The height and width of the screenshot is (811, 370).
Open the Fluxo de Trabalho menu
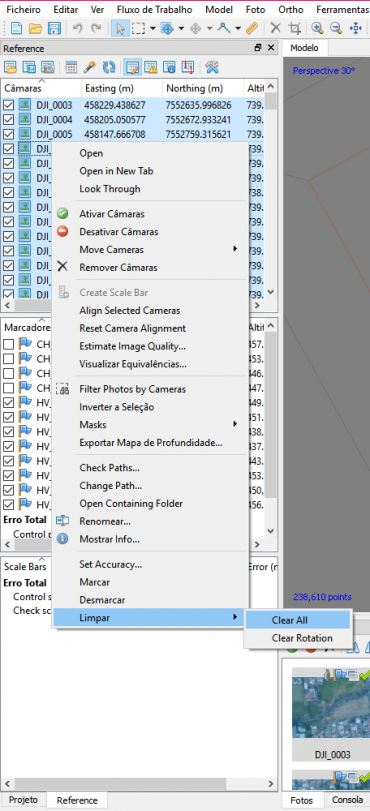pyautogui.click(x=154, y=10)
